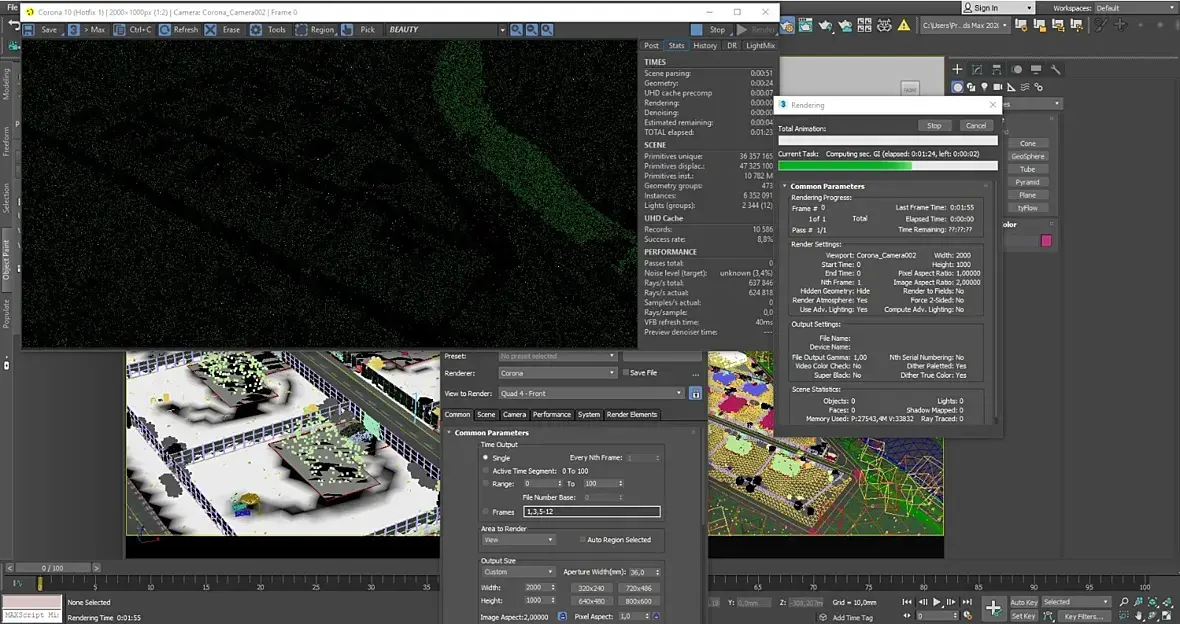Click Cancel in the Rendering dialog
The image size is (1180, 624).
click(976, 126)
